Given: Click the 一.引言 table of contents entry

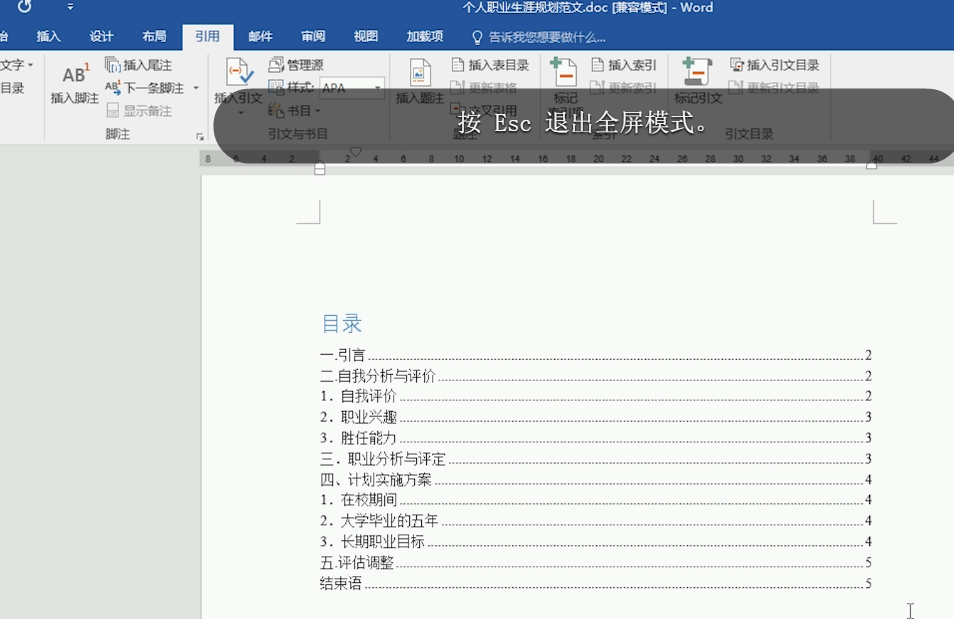Looking at the screenshot, I should 596,354.
